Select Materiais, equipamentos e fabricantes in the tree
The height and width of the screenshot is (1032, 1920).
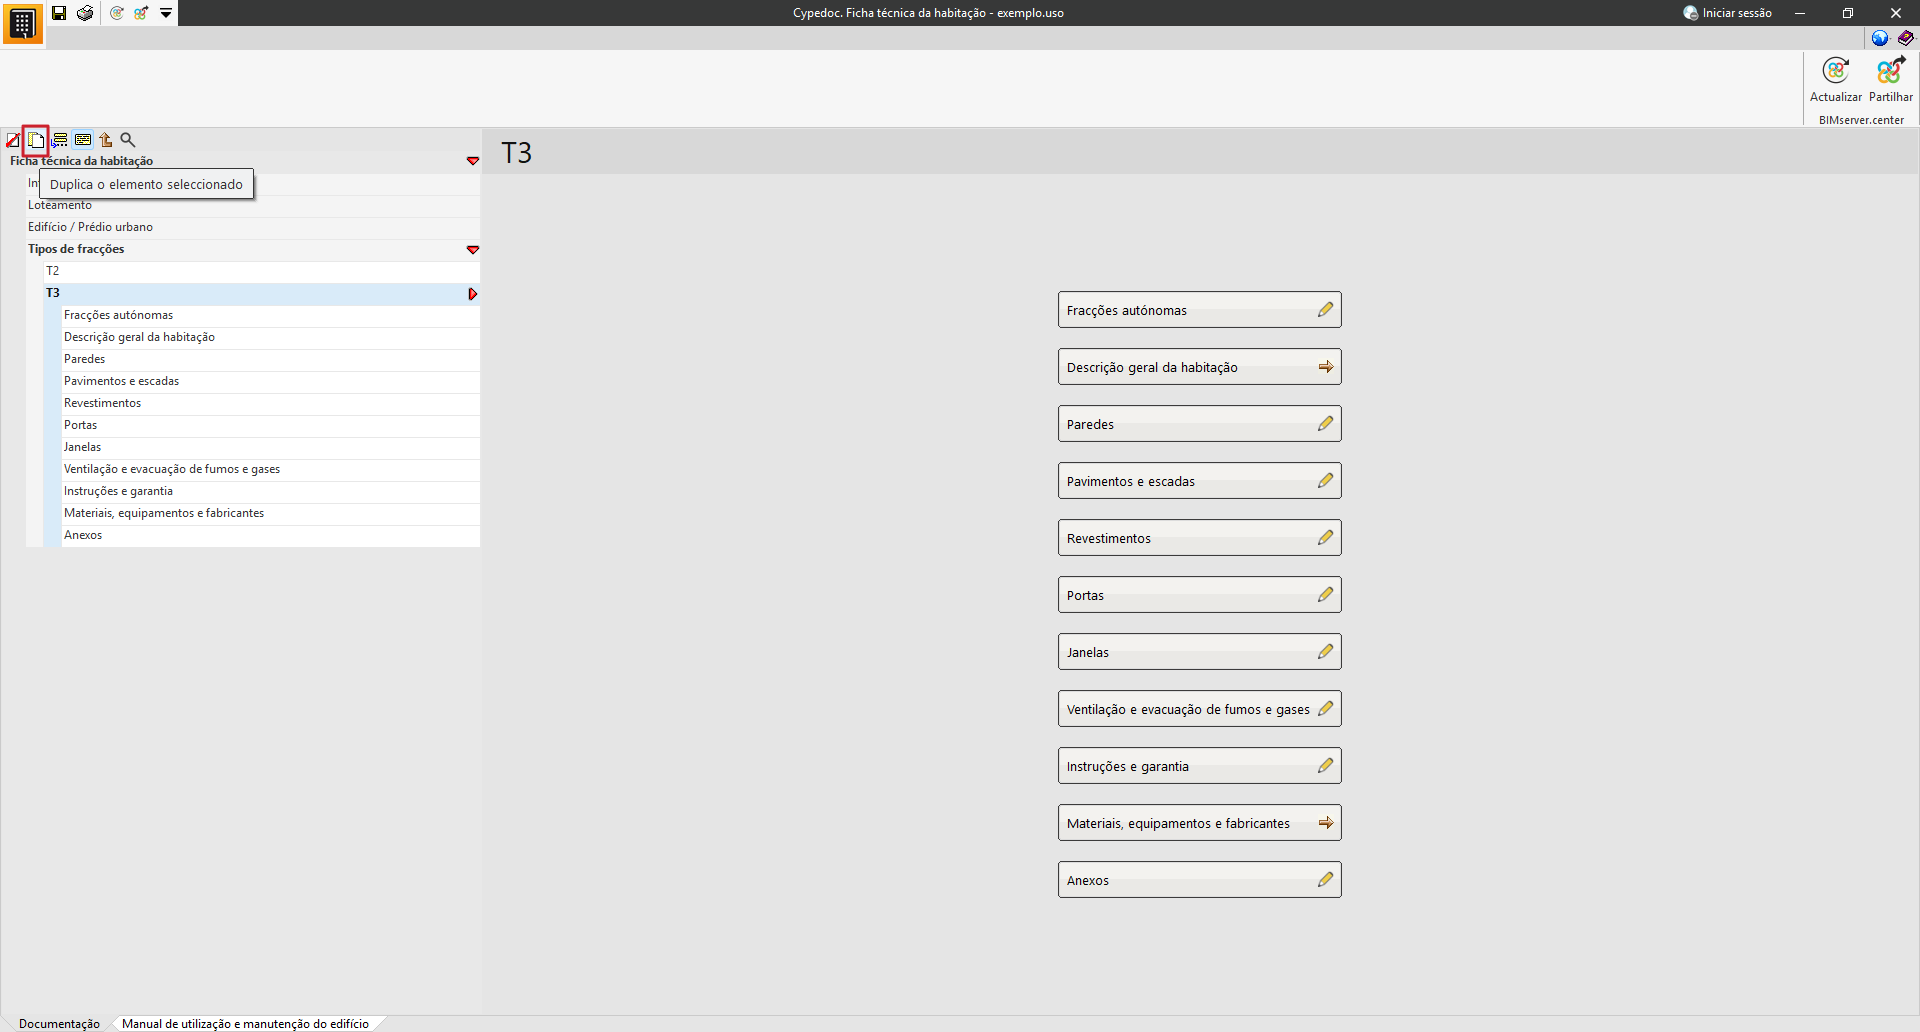pyautogui.click(x=271, y=513)
